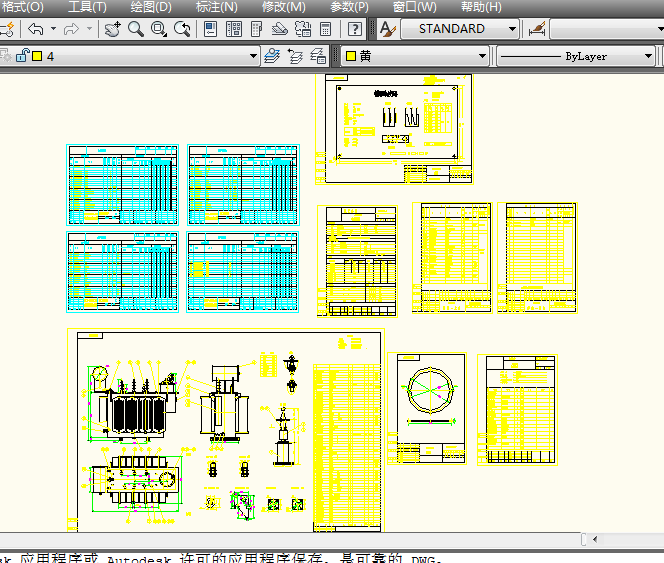This screenshot has width=664, height=563.
Task: Click the Dimension Style icon
Action: coord(537,29)
